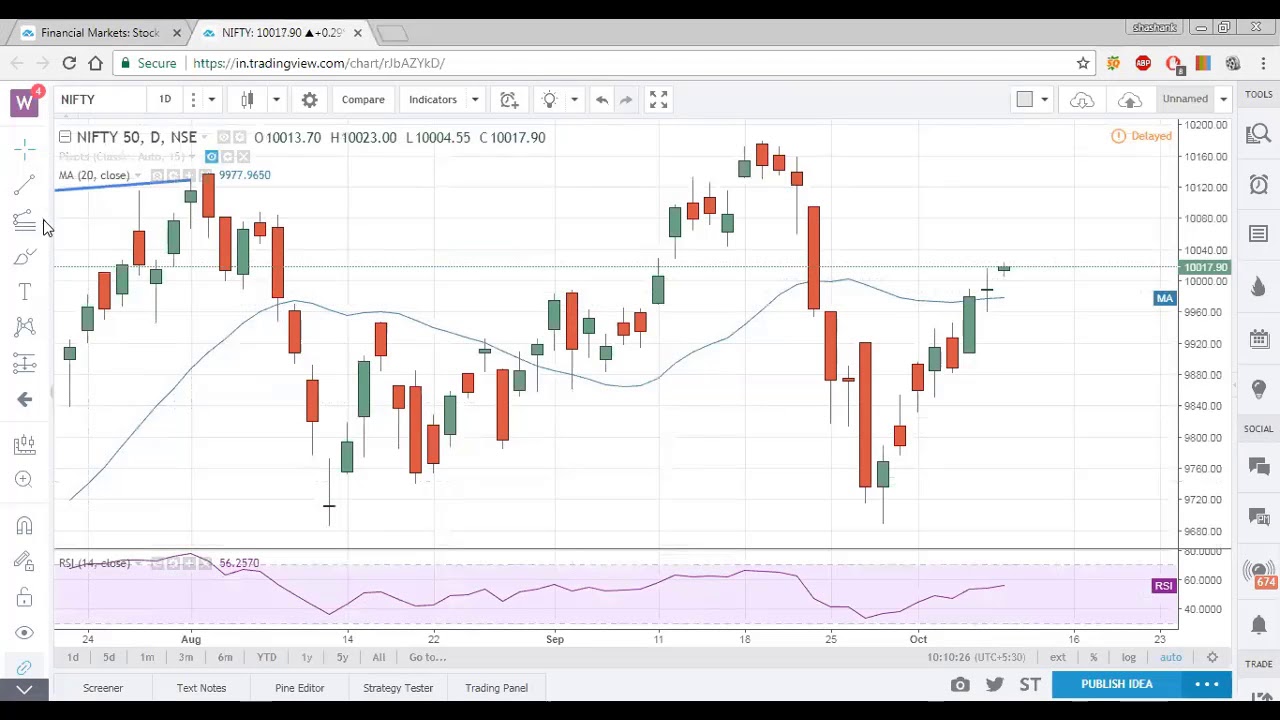Screen dimensions: 1280x720
Task: Open the Alerts clock panel
Action: [1258, 184]
